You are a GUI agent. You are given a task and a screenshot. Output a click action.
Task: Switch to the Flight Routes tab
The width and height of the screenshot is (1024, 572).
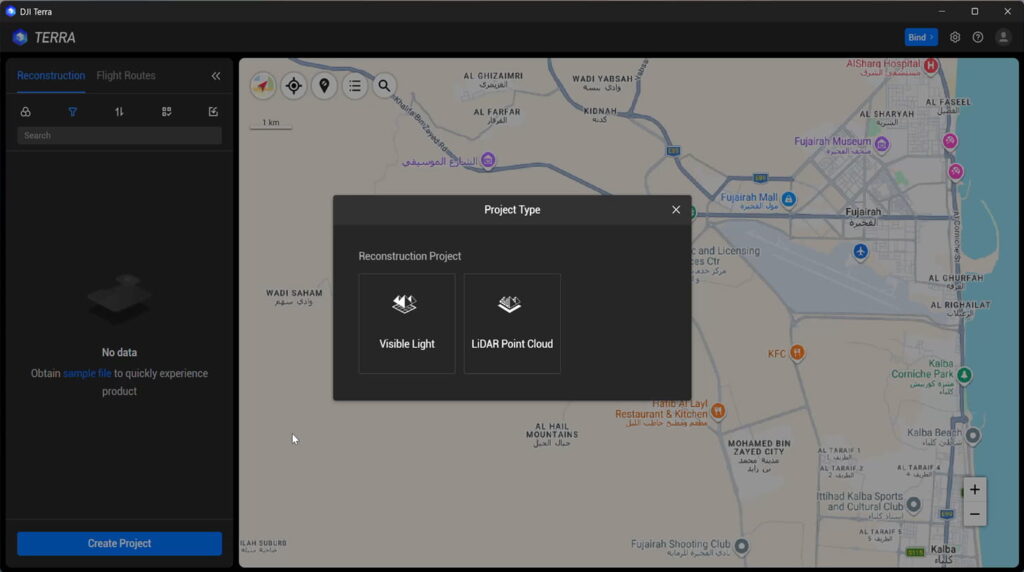126,76
